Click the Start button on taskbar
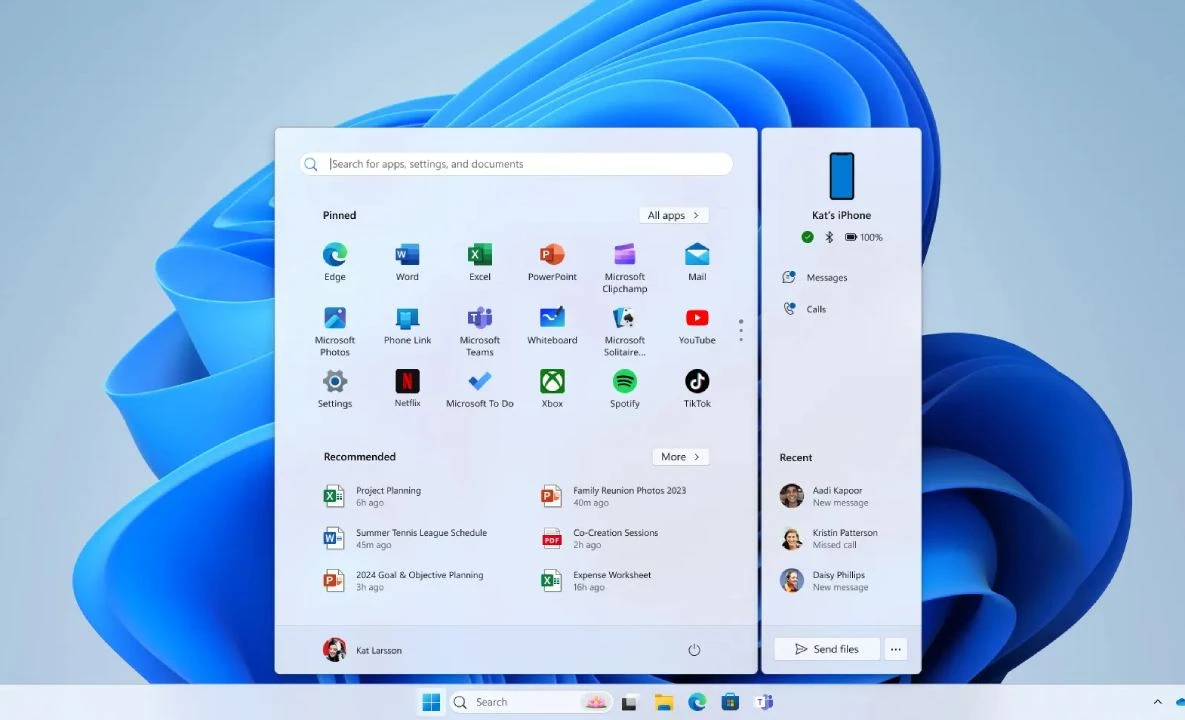The image size is (1185, 720). (x=431, y=703)
